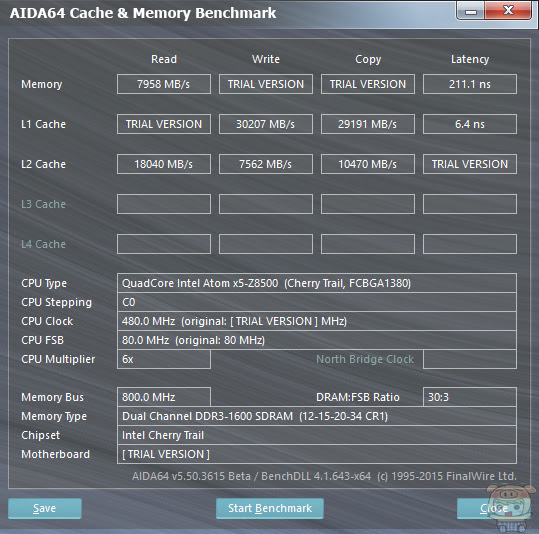The image size is (539, 534).
Task: Click the Copy column header
Action: tap(368, 59)
